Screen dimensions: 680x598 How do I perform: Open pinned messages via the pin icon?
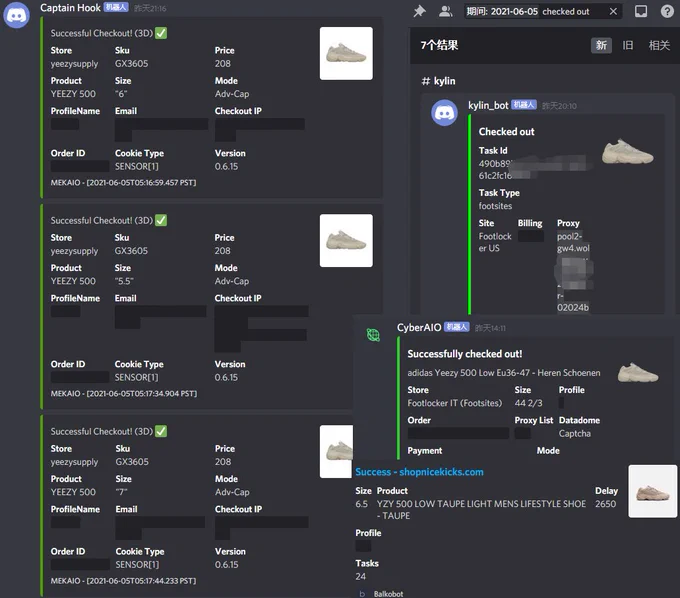(419, 11)
